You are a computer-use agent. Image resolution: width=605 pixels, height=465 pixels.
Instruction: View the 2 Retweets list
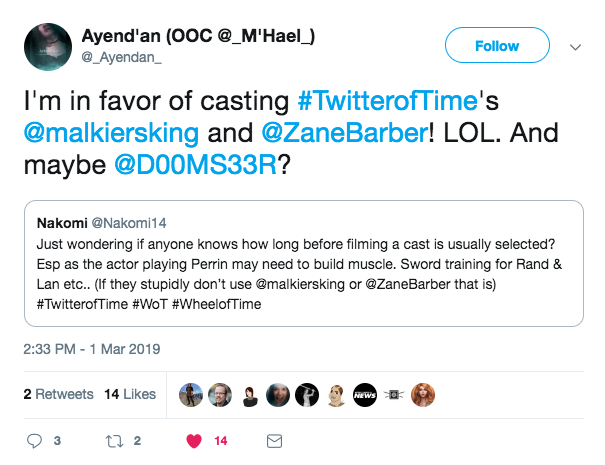pyautogui.click(x=58, y=394)
